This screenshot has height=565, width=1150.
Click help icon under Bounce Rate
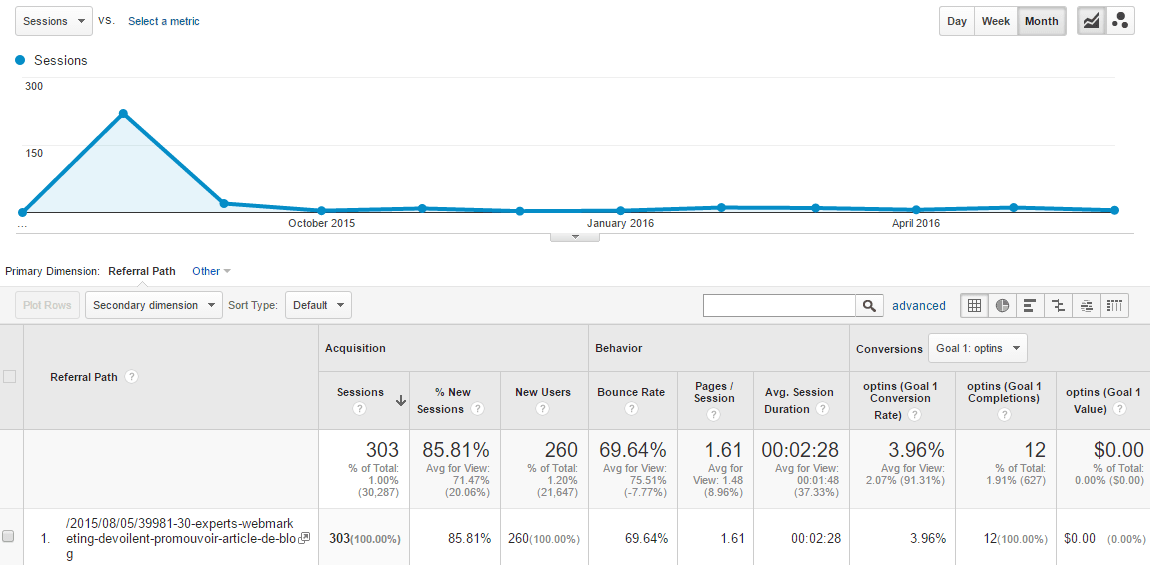(631, 409)
